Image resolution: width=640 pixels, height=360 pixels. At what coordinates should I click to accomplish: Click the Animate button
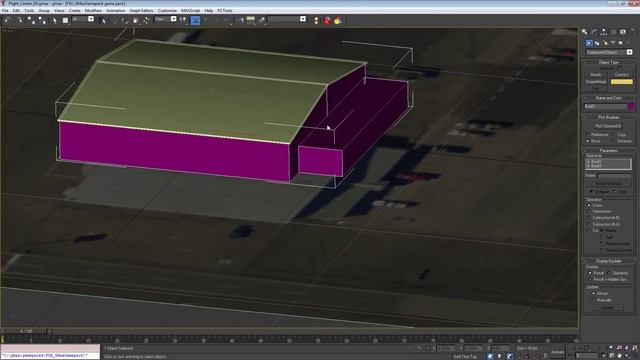[x=558, y=352]
